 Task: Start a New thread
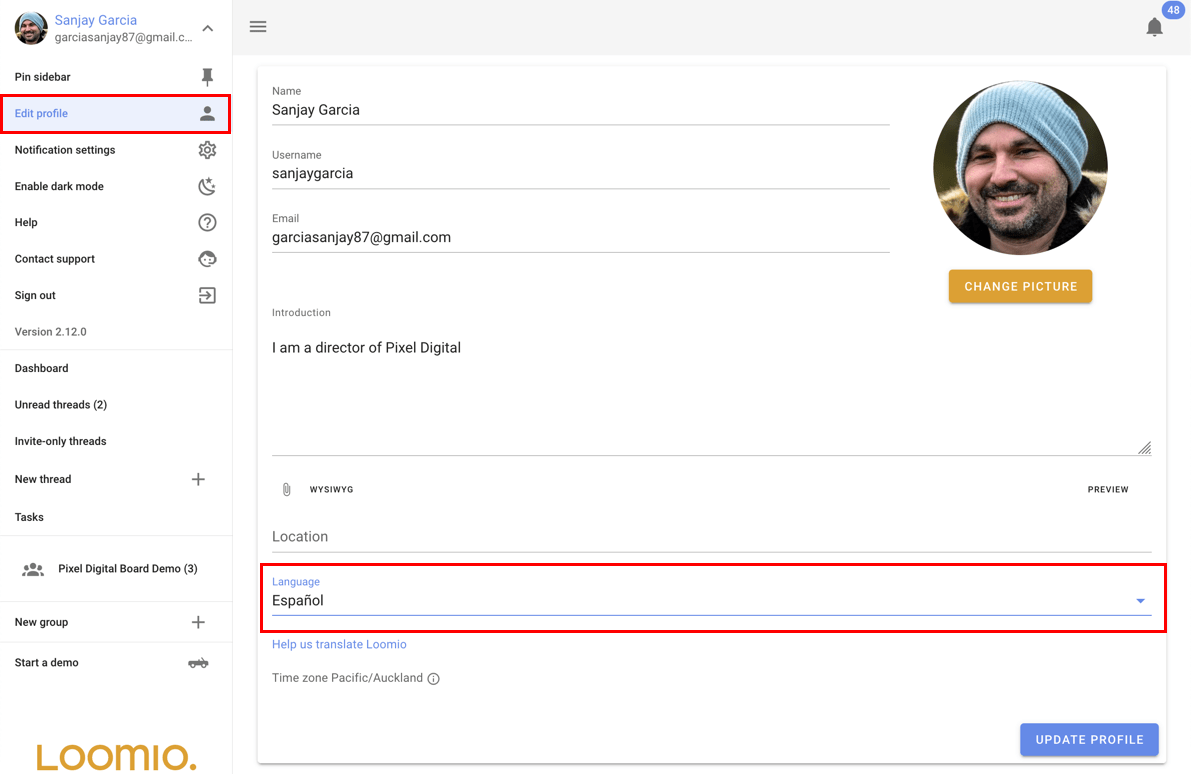pyautogui.click(x=116, y=479)
